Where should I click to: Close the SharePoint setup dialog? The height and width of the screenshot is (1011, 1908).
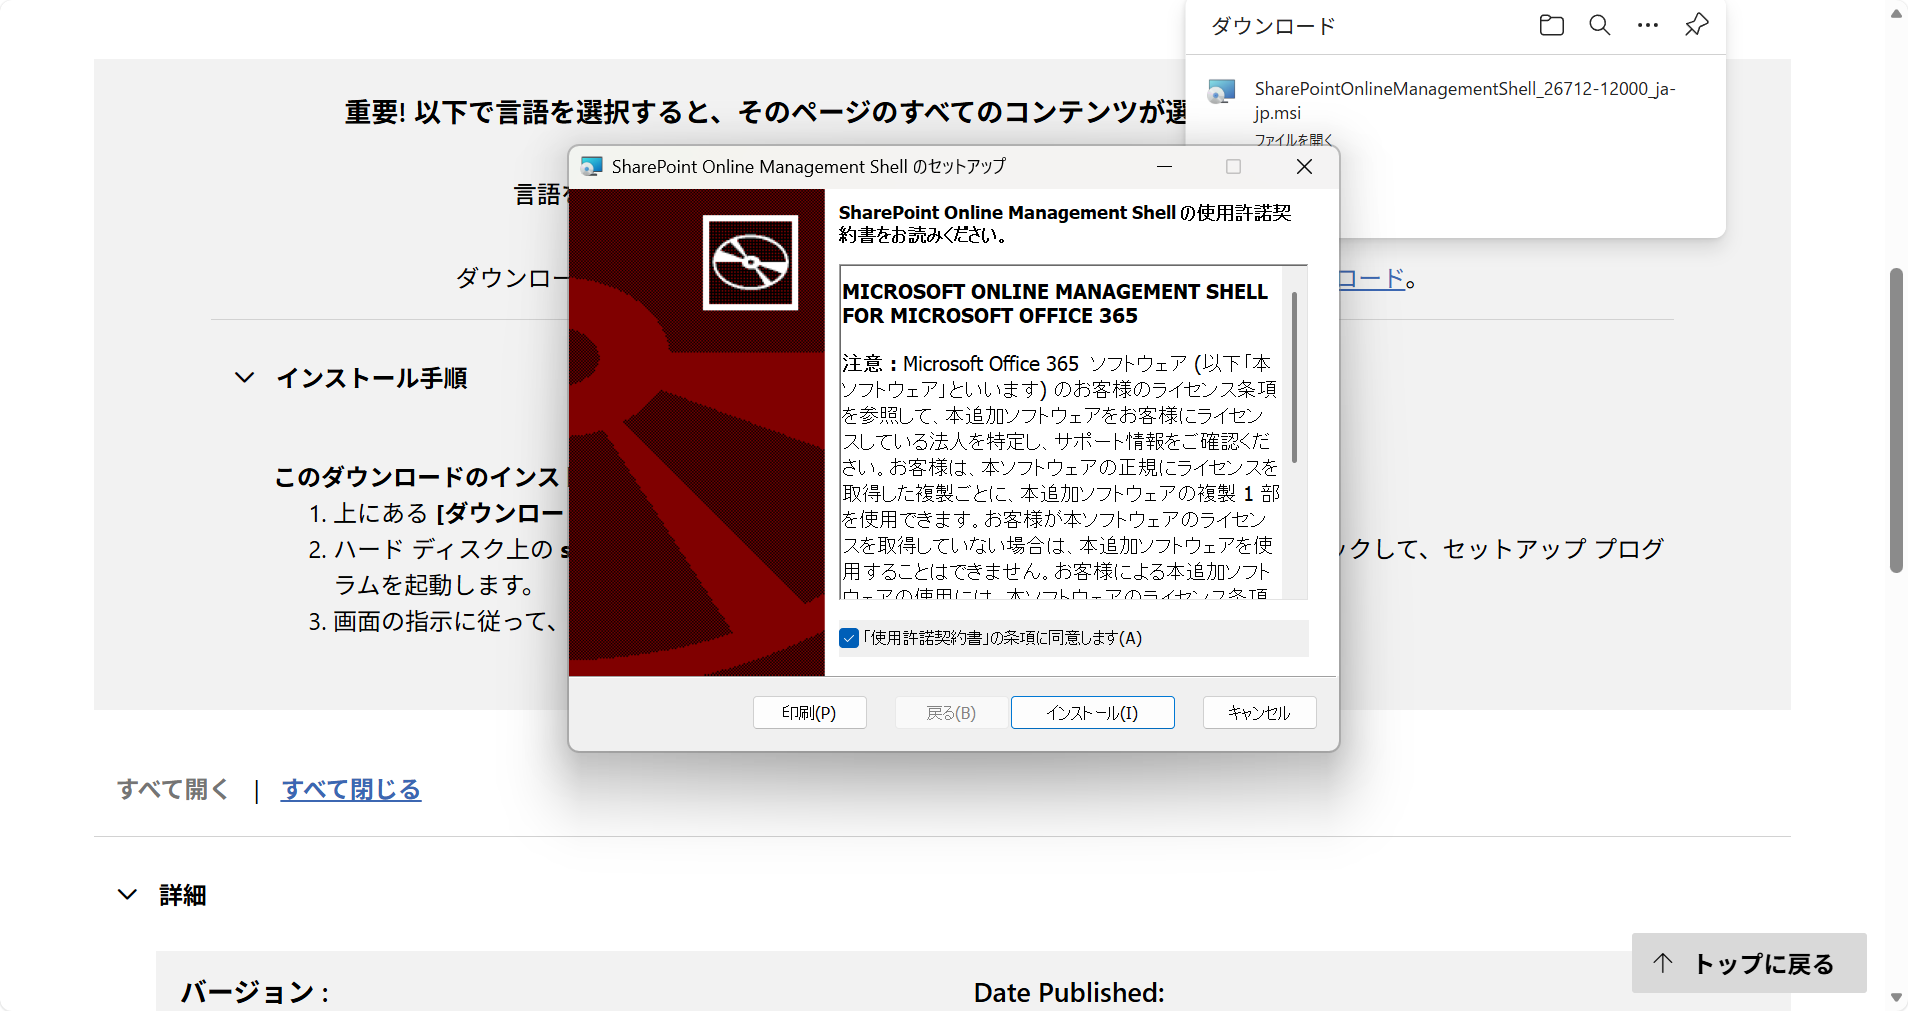click(1304, 166)
